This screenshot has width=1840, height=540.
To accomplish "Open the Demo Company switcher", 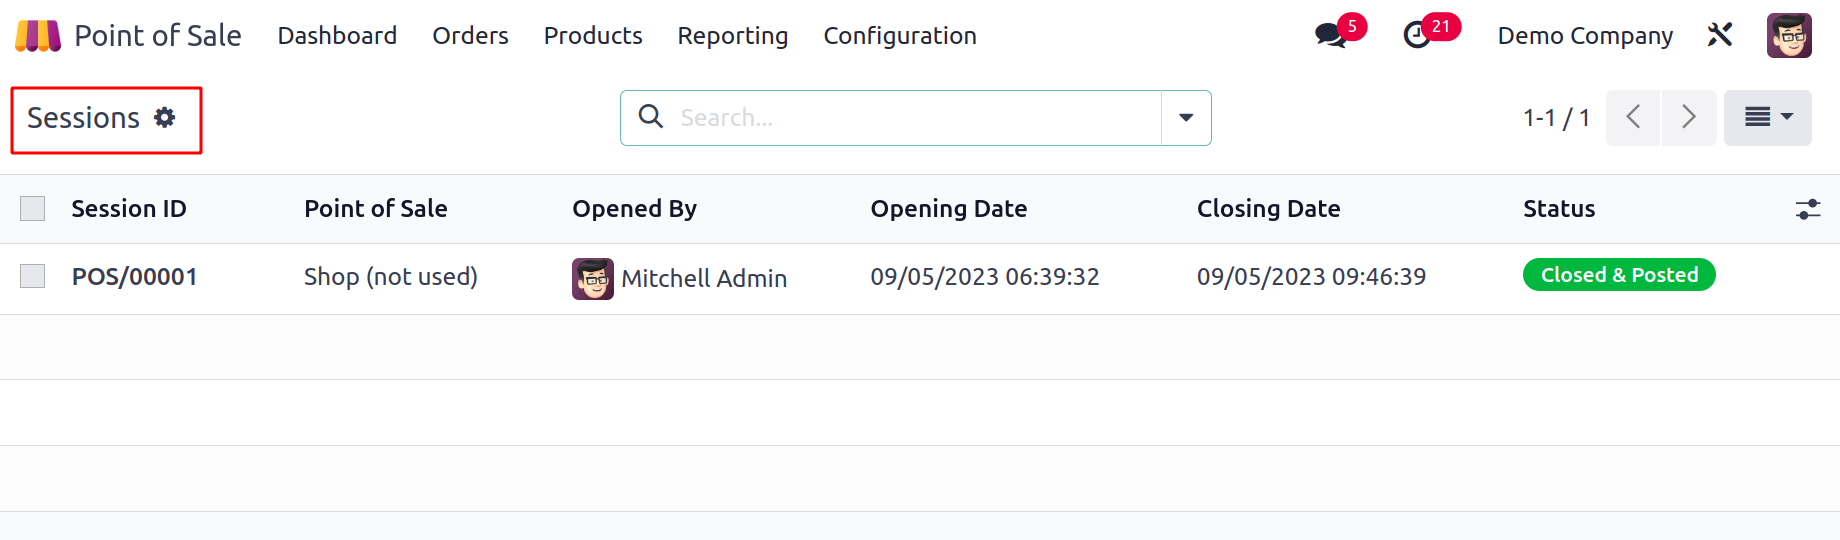I will point(1585,36).
